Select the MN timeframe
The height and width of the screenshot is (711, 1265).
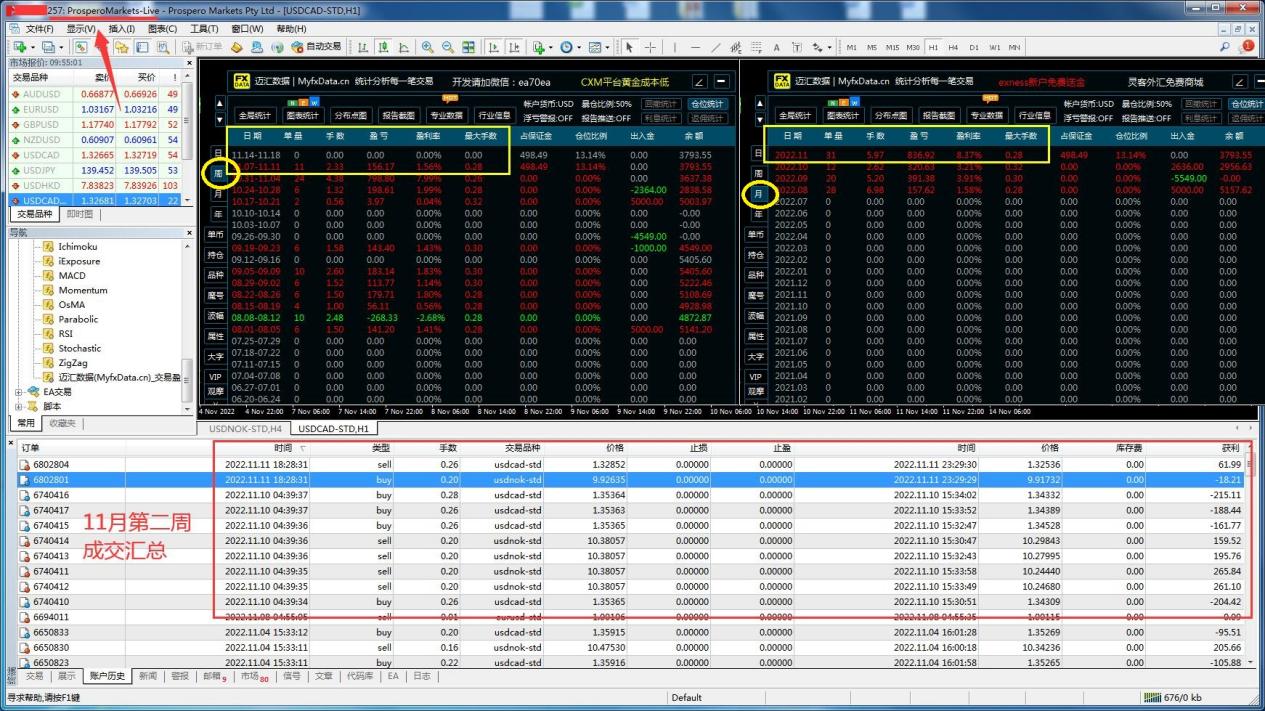[1015, 47]
